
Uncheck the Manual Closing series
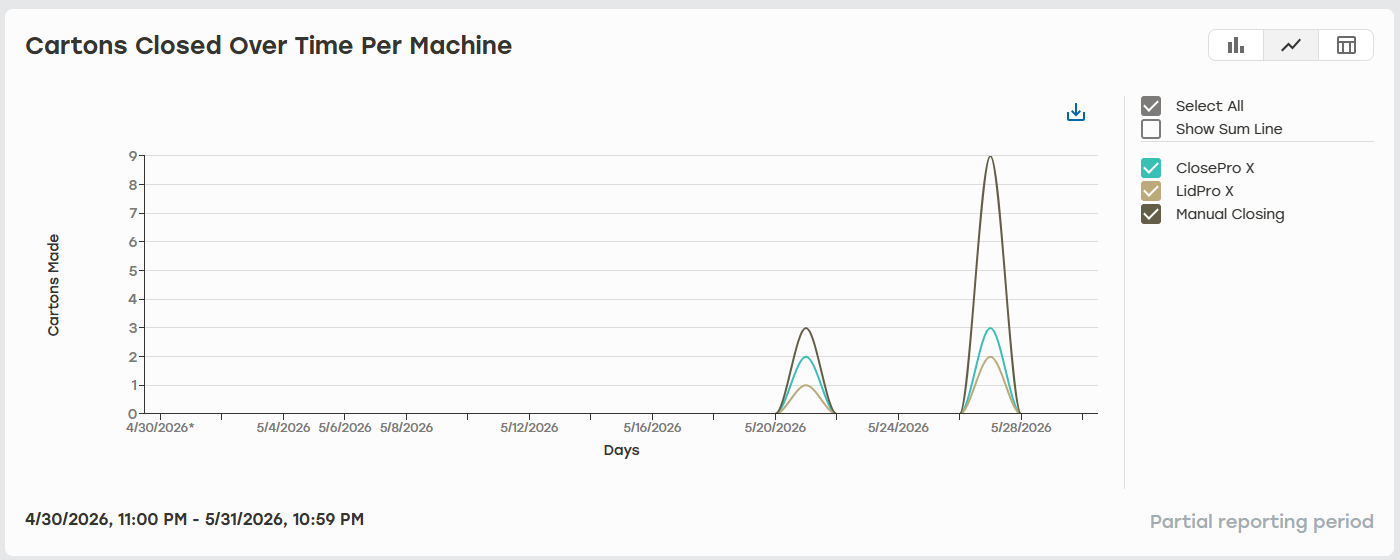pyautogui.click(x=1151, y=214)
